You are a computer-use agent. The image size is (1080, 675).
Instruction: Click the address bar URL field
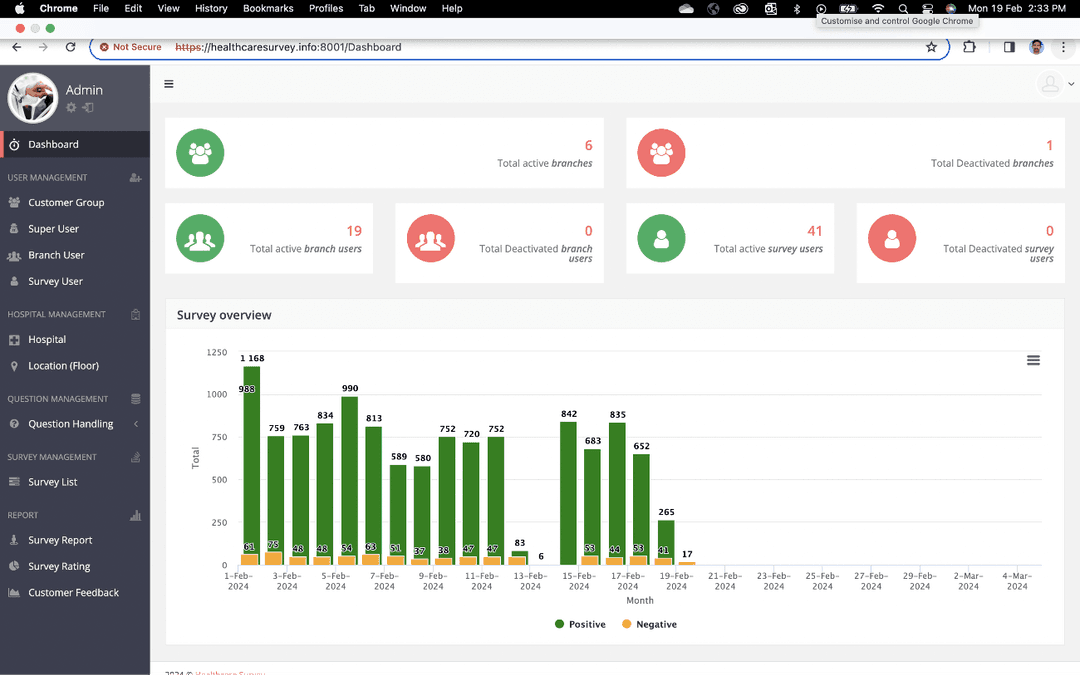point(500,47)
